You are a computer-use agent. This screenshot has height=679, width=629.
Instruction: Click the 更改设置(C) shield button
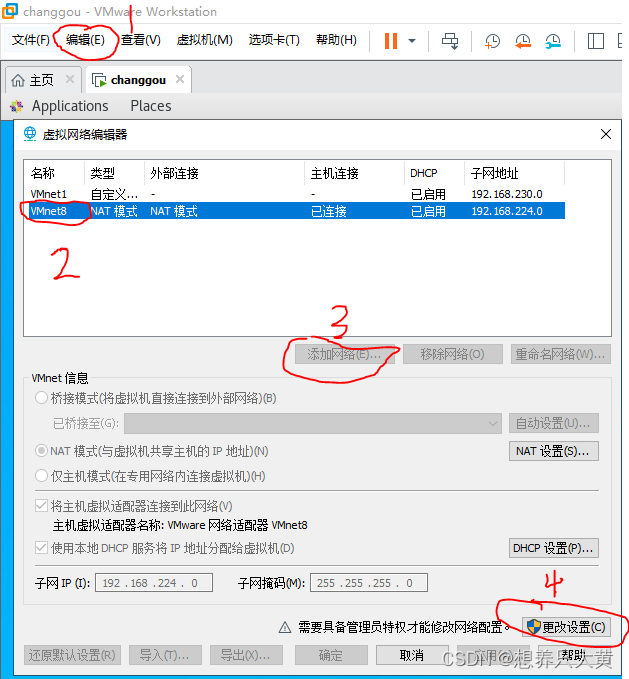click(566, 627)
